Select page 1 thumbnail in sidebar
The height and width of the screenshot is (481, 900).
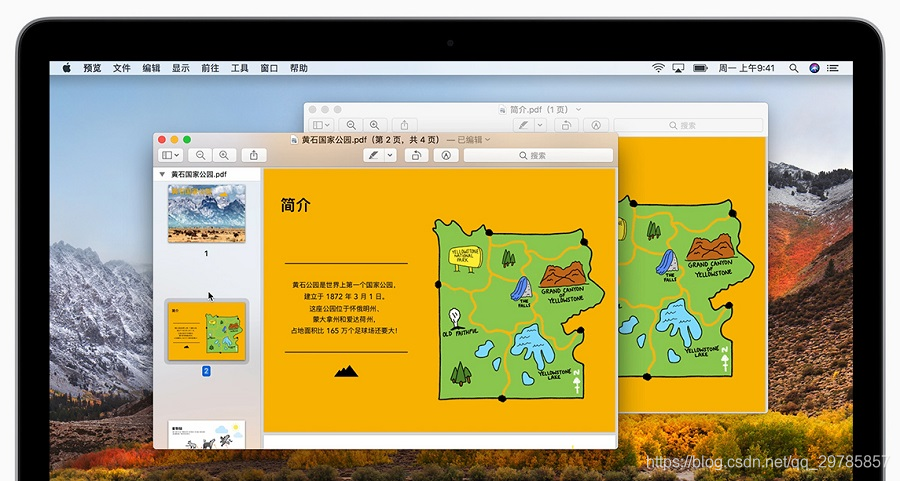coord(207,214)
